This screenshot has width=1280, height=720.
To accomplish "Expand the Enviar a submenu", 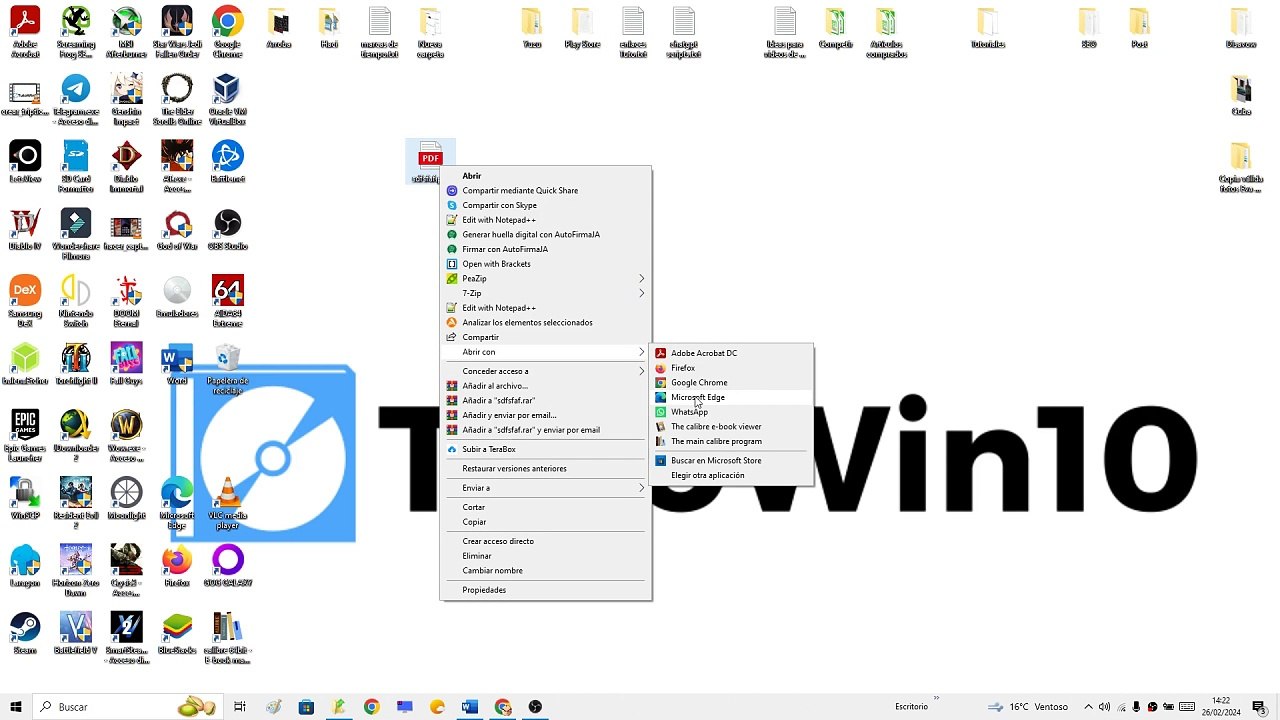I will (x=546, y=488).
